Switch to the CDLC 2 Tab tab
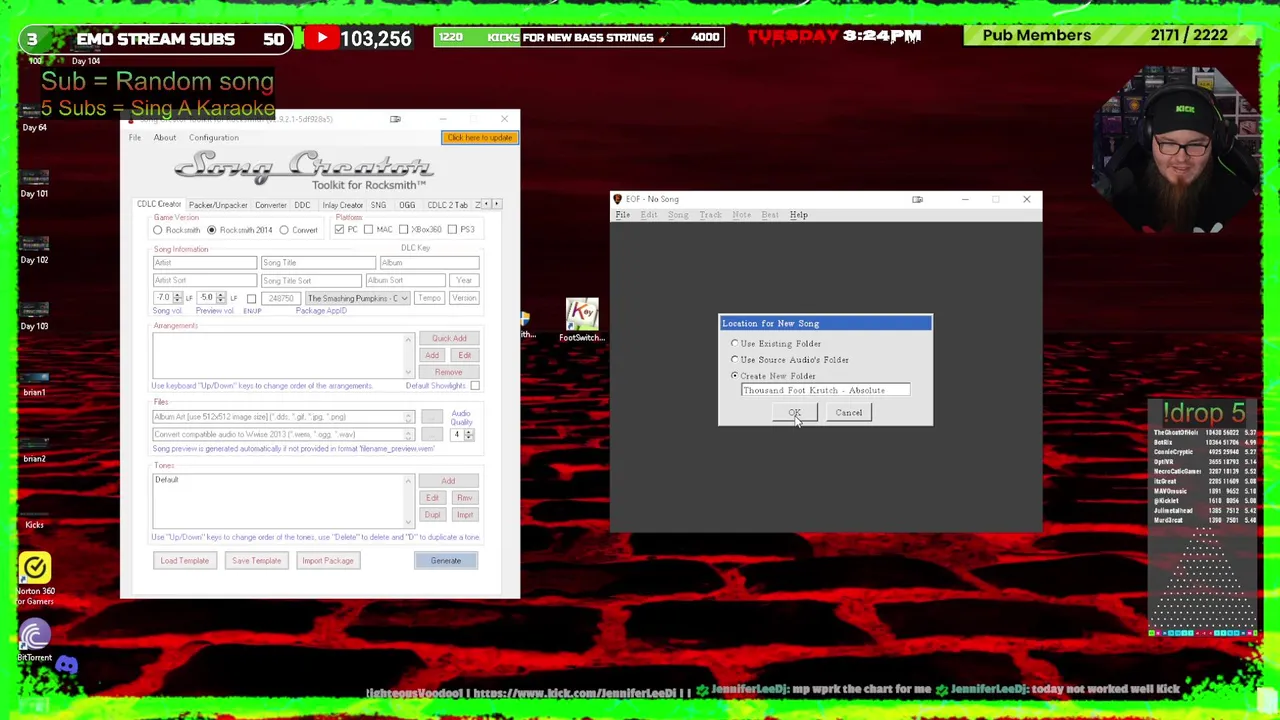 (447, 205)
